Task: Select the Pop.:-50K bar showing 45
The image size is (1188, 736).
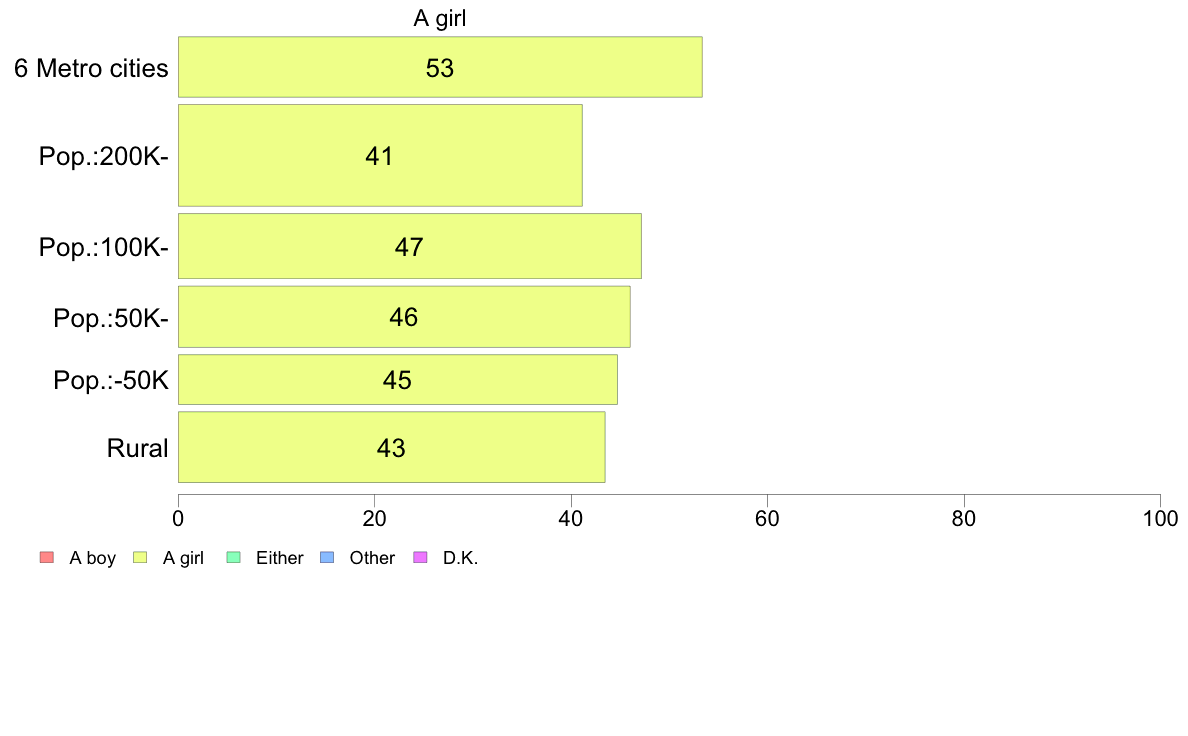Action: point(398,380)
